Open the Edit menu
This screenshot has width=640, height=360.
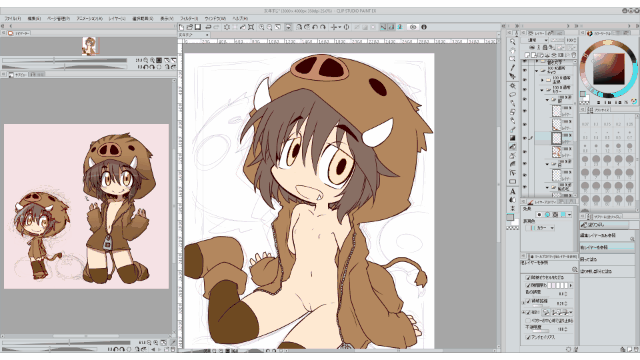click(34, 18)
